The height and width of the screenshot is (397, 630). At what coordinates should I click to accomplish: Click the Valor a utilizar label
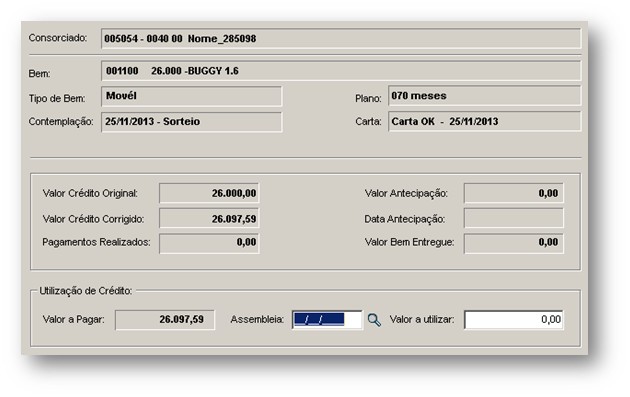(x=422, y=320)
